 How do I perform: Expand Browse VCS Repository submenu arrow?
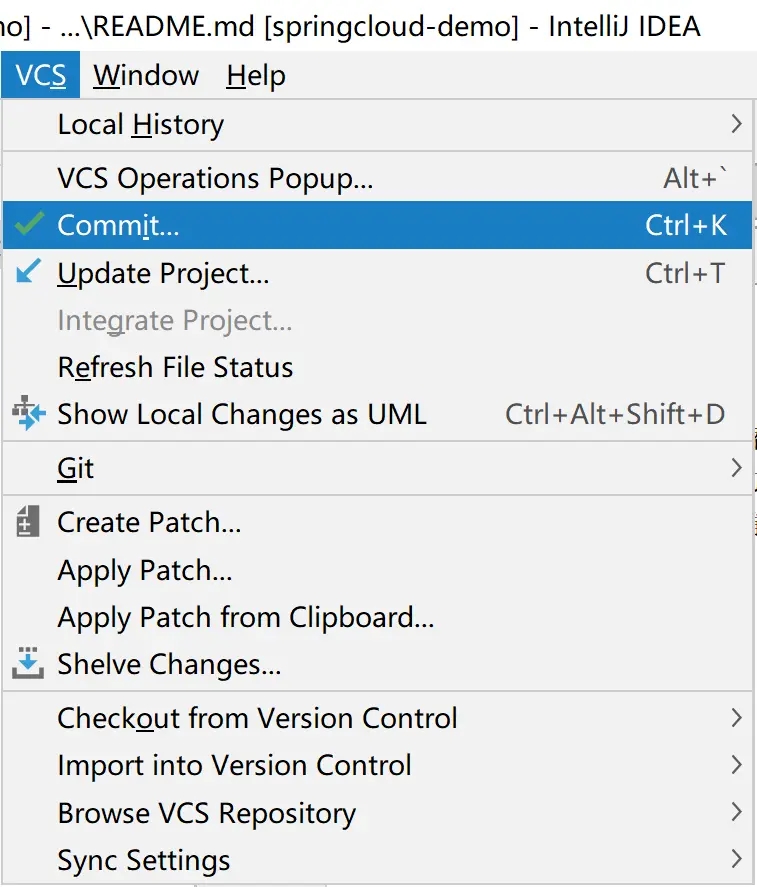pyautogui.click(x=736, y=813)
